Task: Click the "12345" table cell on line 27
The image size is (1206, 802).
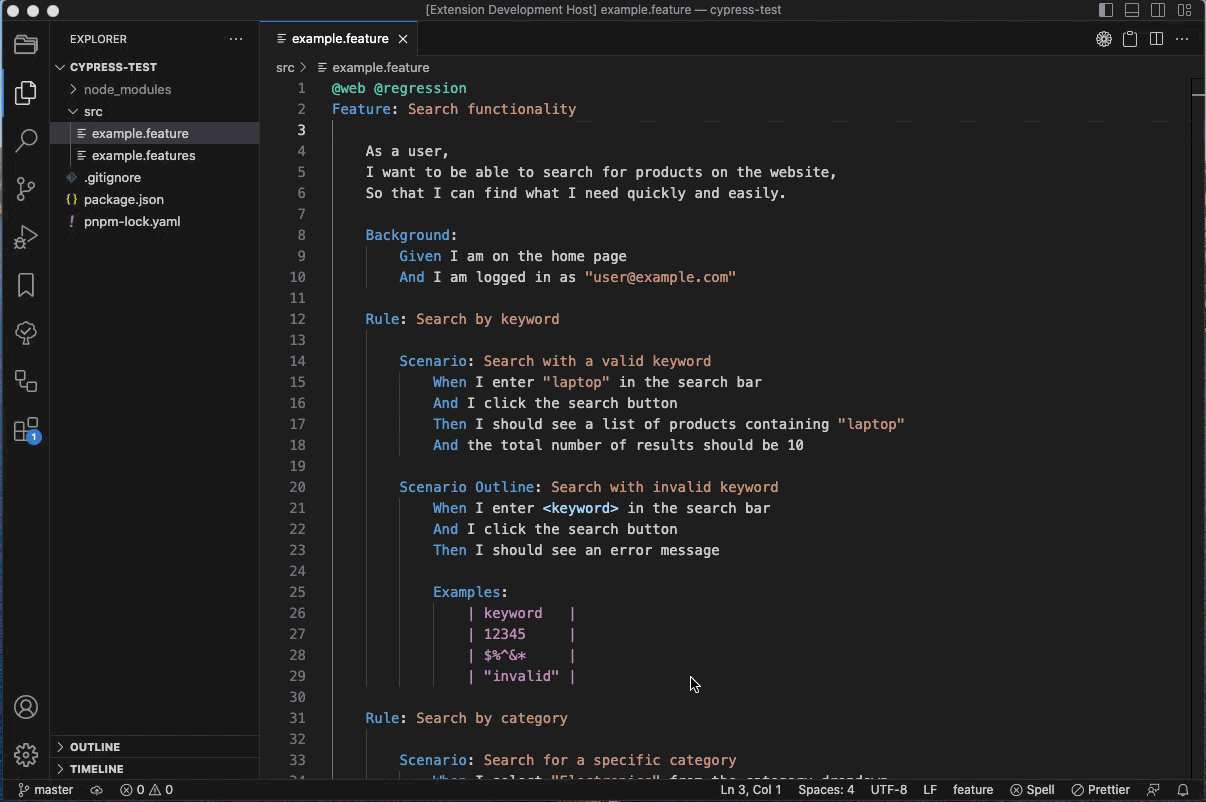Action: point(505,634)
